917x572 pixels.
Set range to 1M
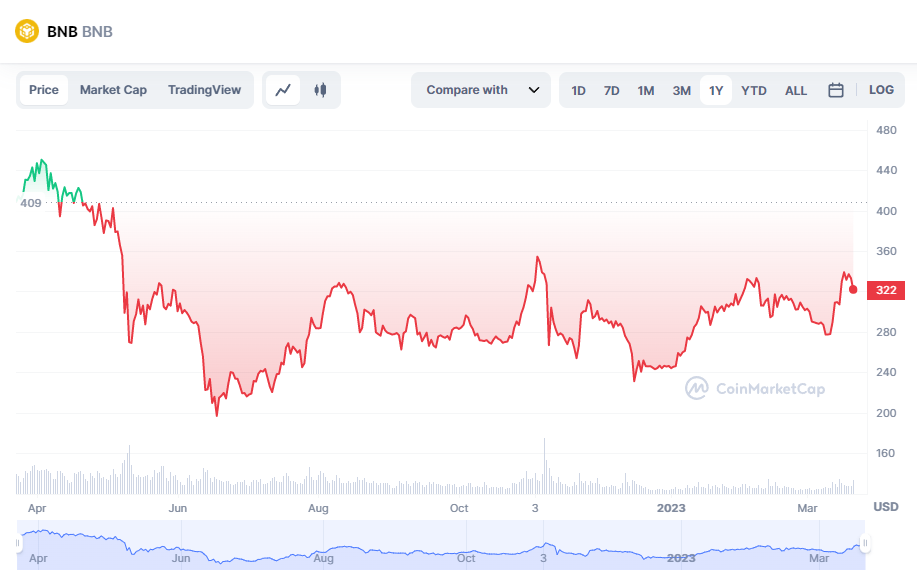coord(646,91)
